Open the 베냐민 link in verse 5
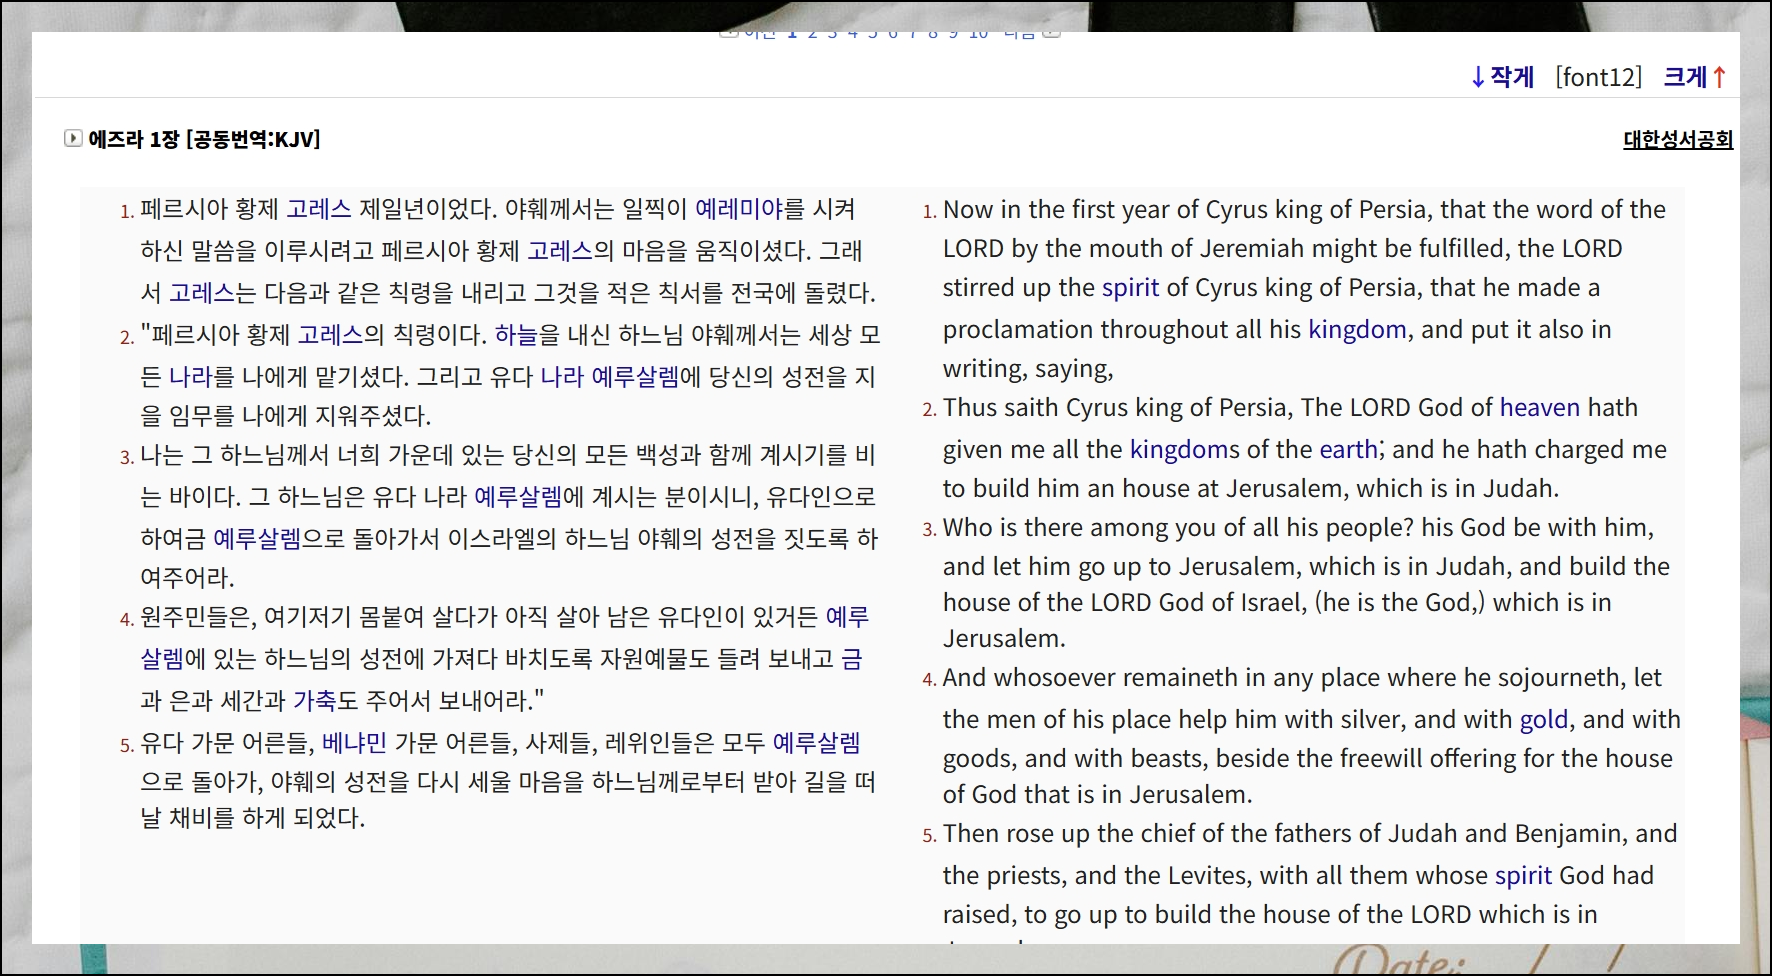Viewport: 1772px width, 976px height. [x=354, y=743]
